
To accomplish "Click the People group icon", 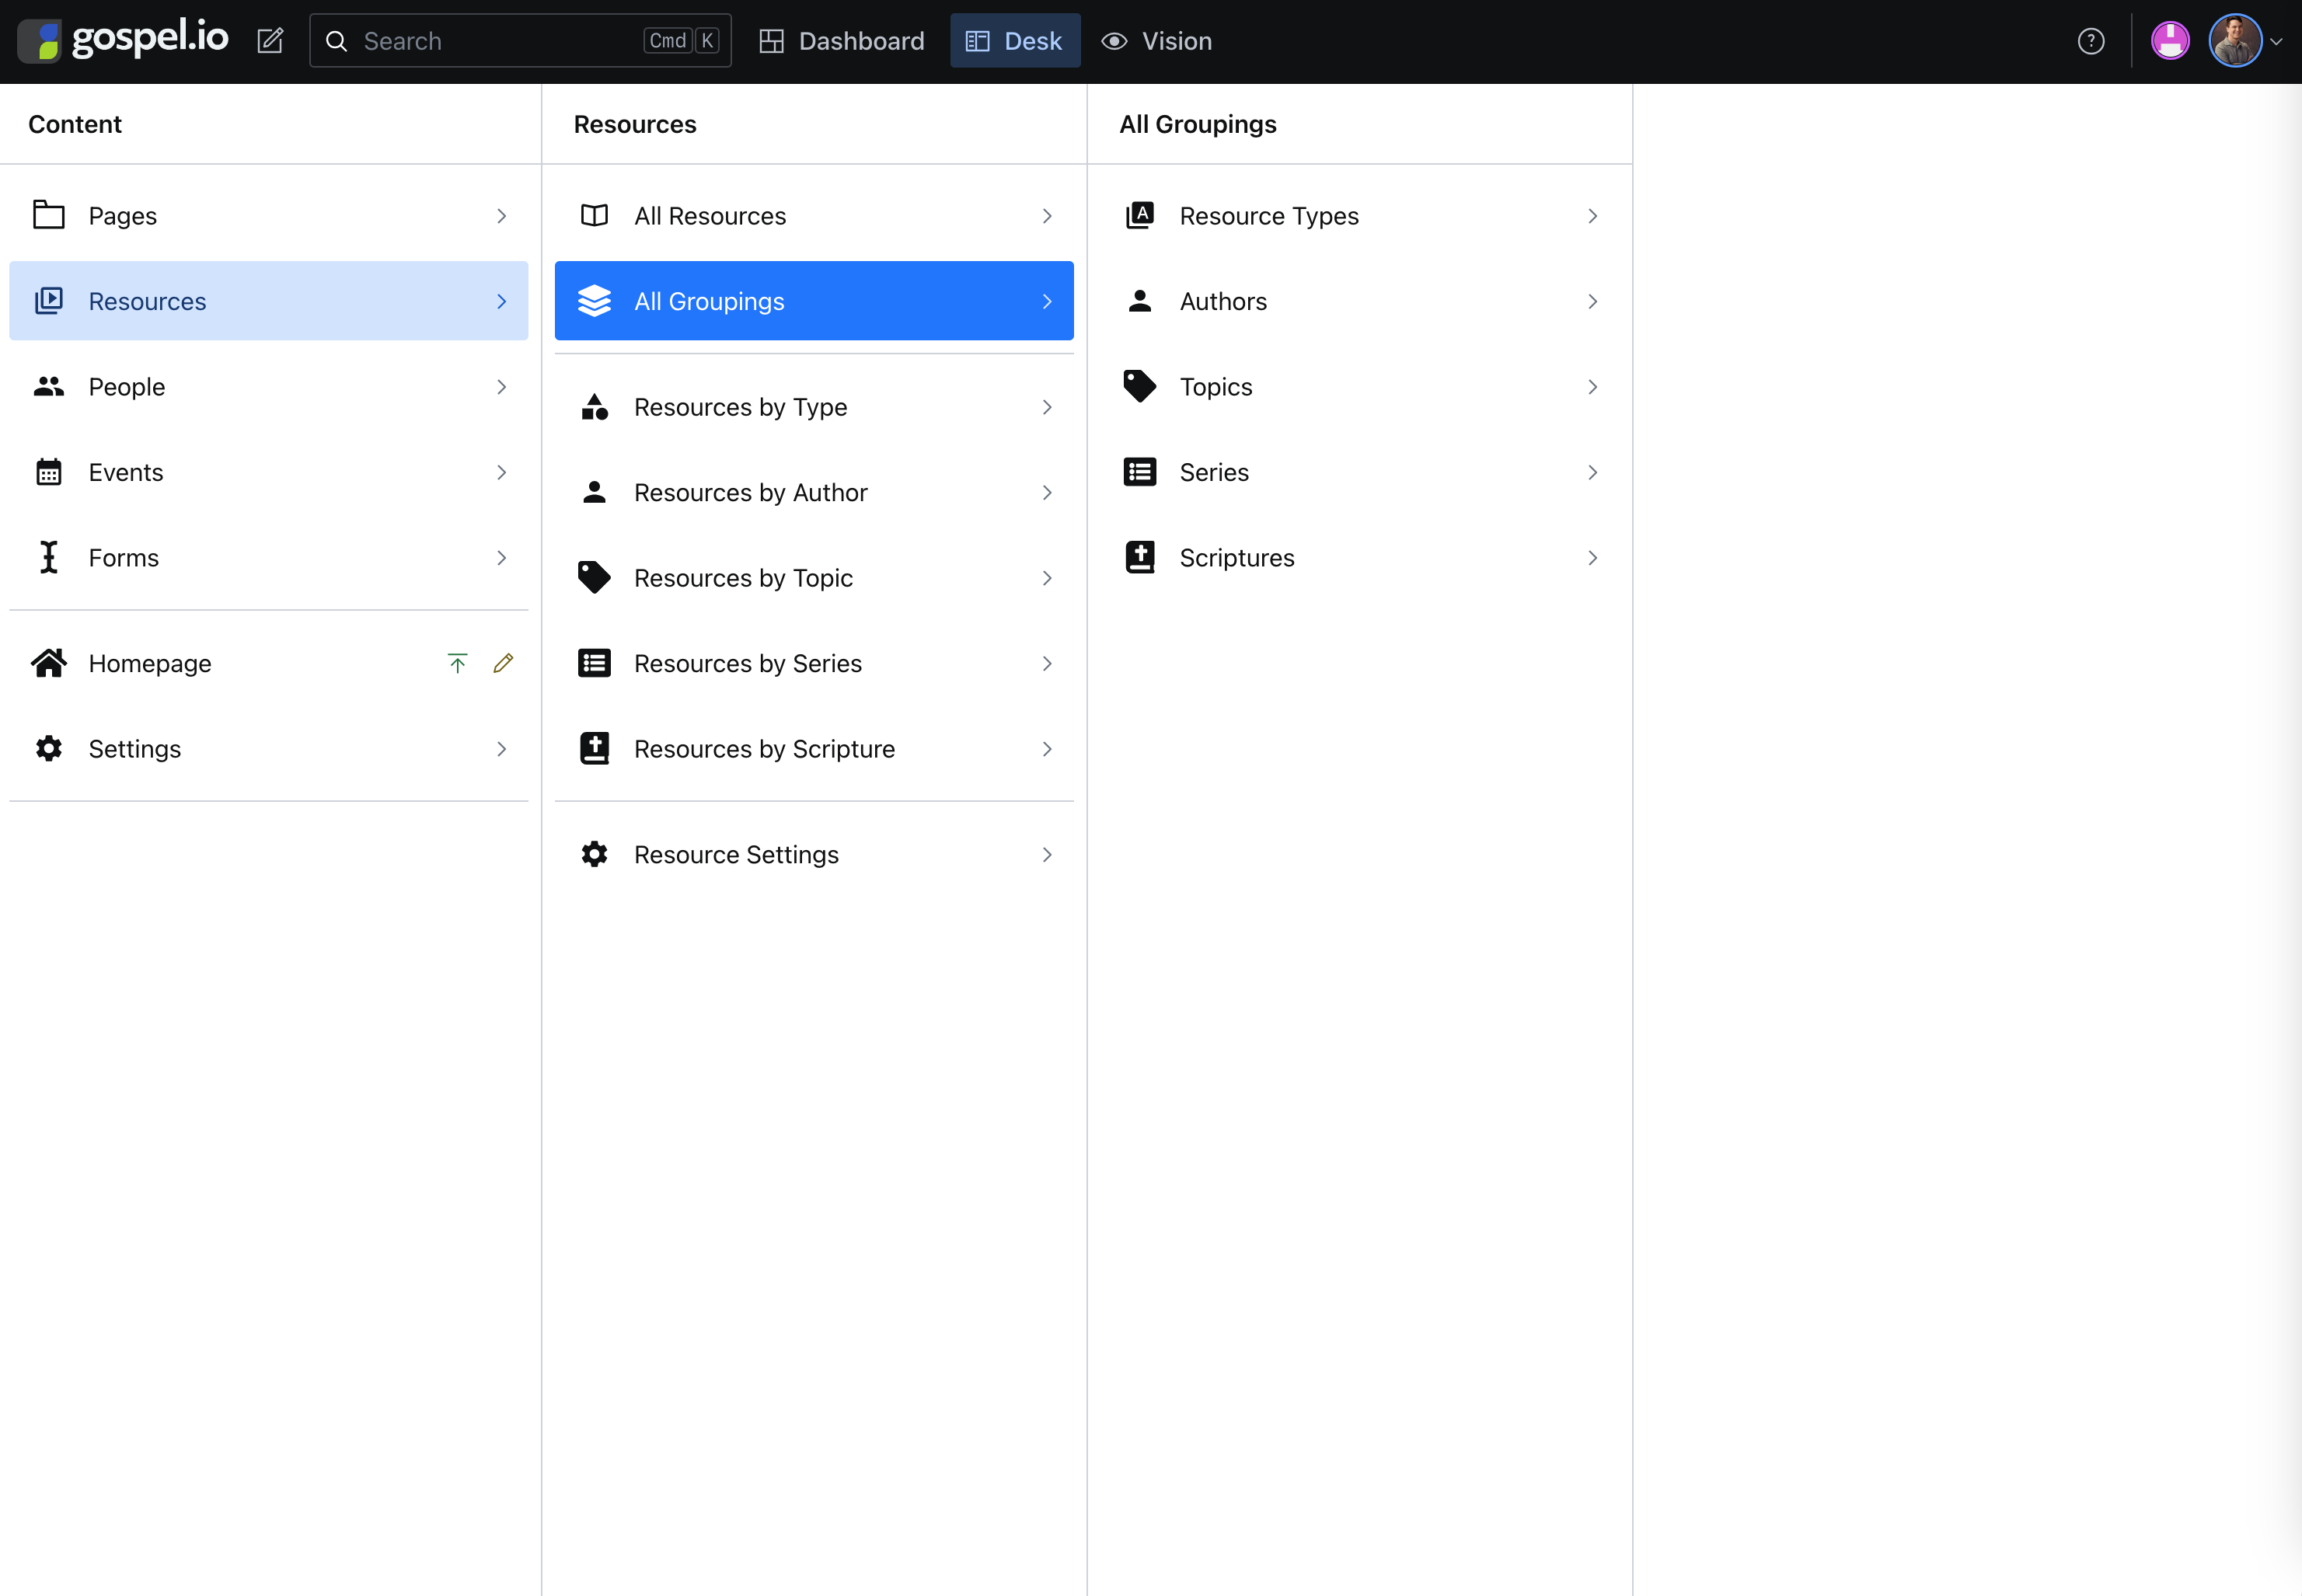I will click(x=49, y=386).
